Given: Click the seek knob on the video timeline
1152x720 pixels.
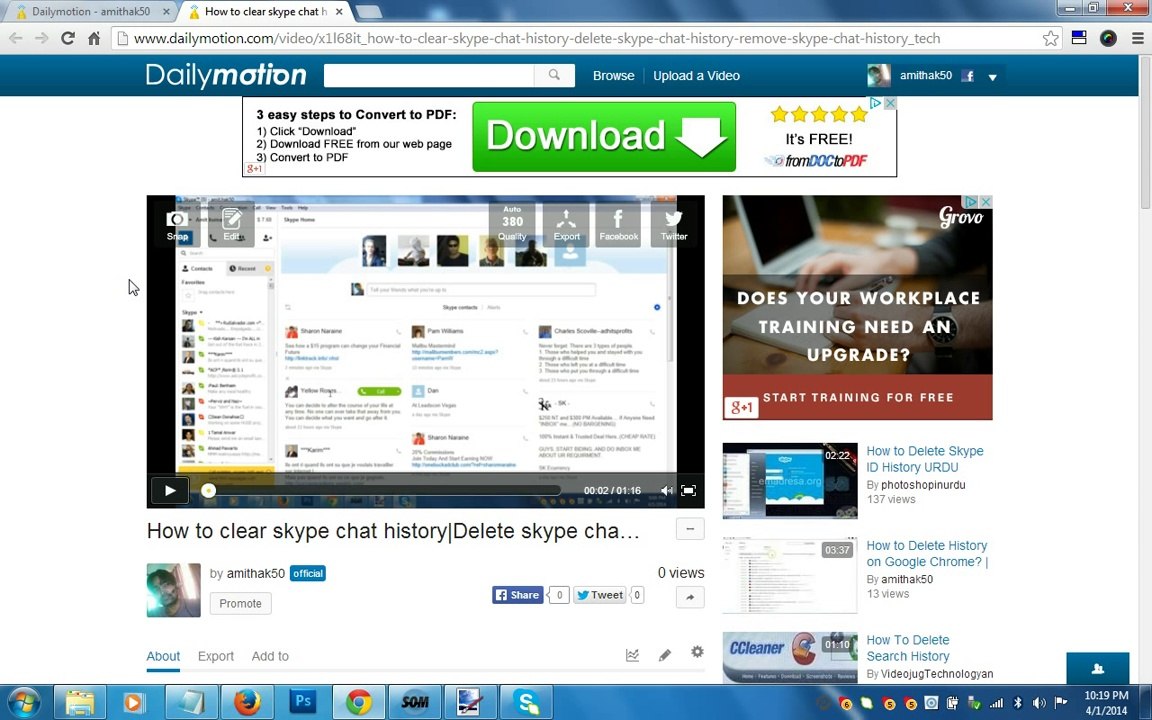Looking at the screenshot, I should [209, 490].
